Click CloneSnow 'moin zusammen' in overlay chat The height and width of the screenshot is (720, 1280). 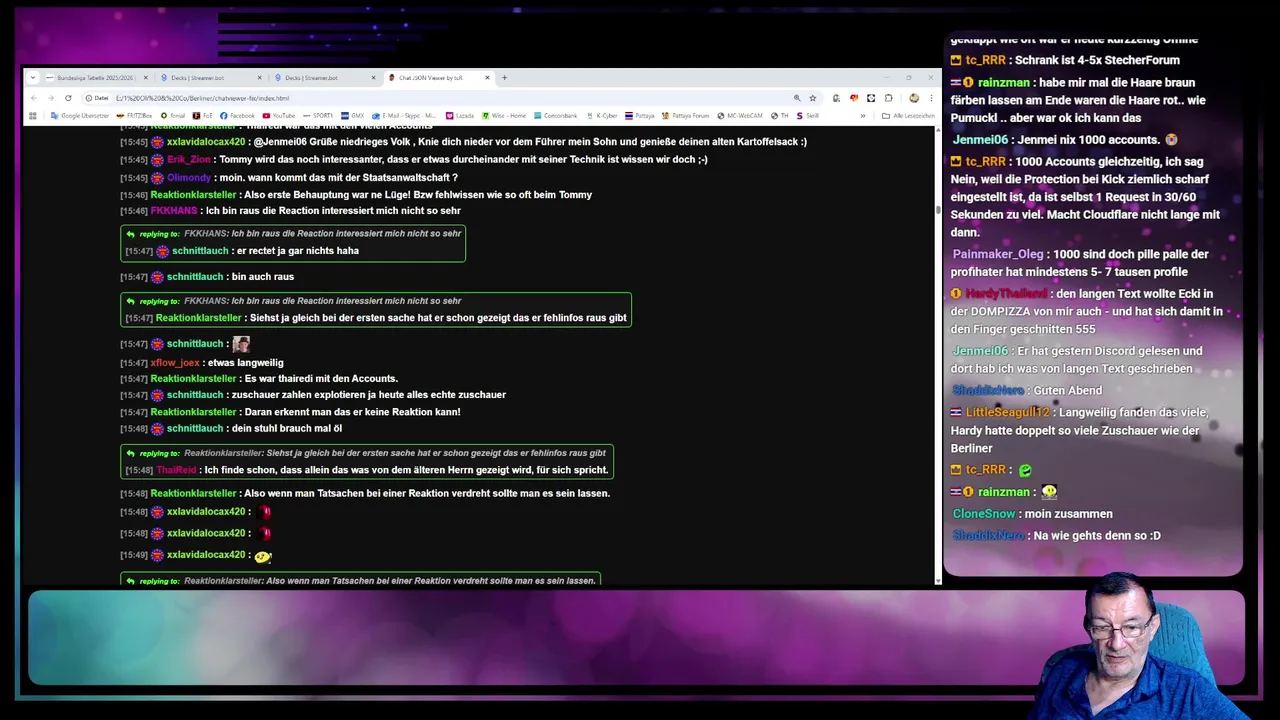click(1032, 513)
